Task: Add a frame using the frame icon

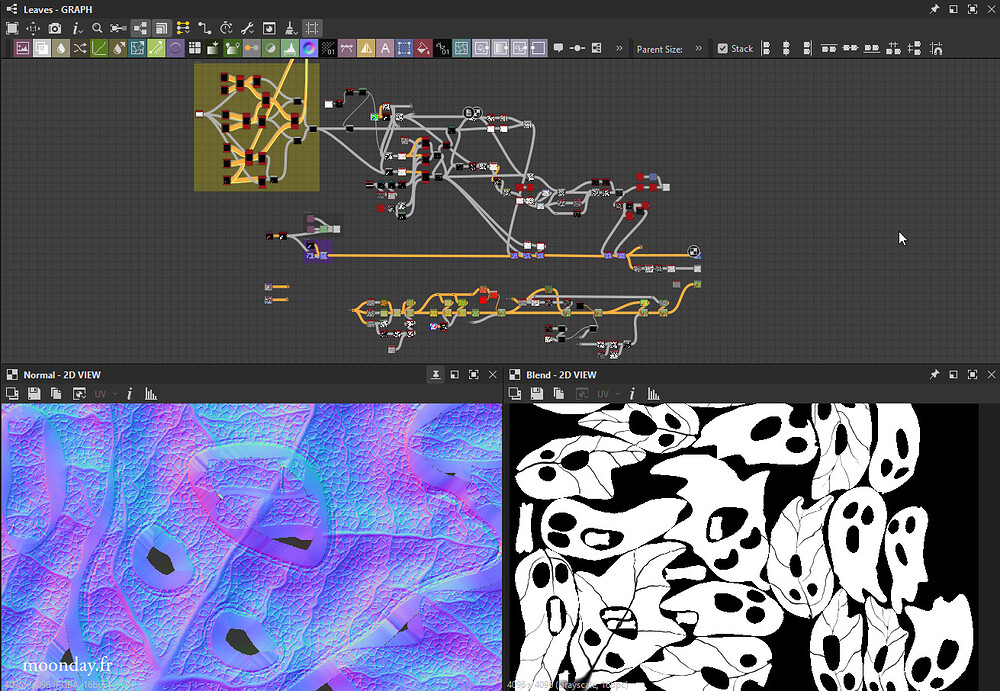Action: pos(596,48)
